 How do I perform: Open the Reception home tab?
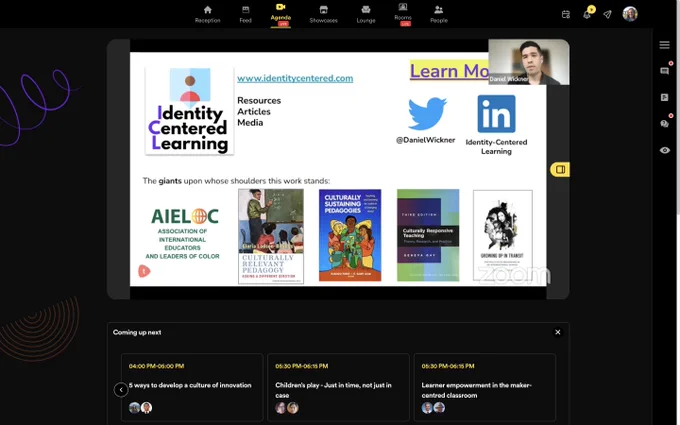tap(207, 14)
